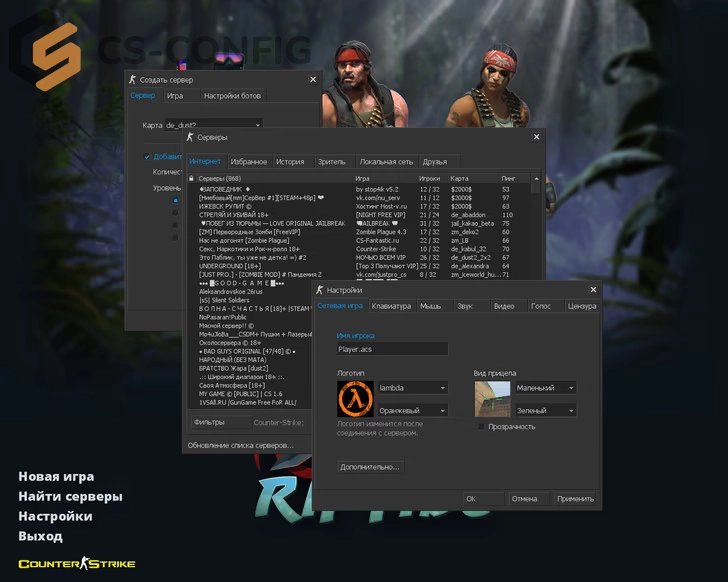Viewport: 728px width, 582px height.
Task: Toggle the Прозрачность checkbox
Action: pyautogui.click(x=481, y=427)
